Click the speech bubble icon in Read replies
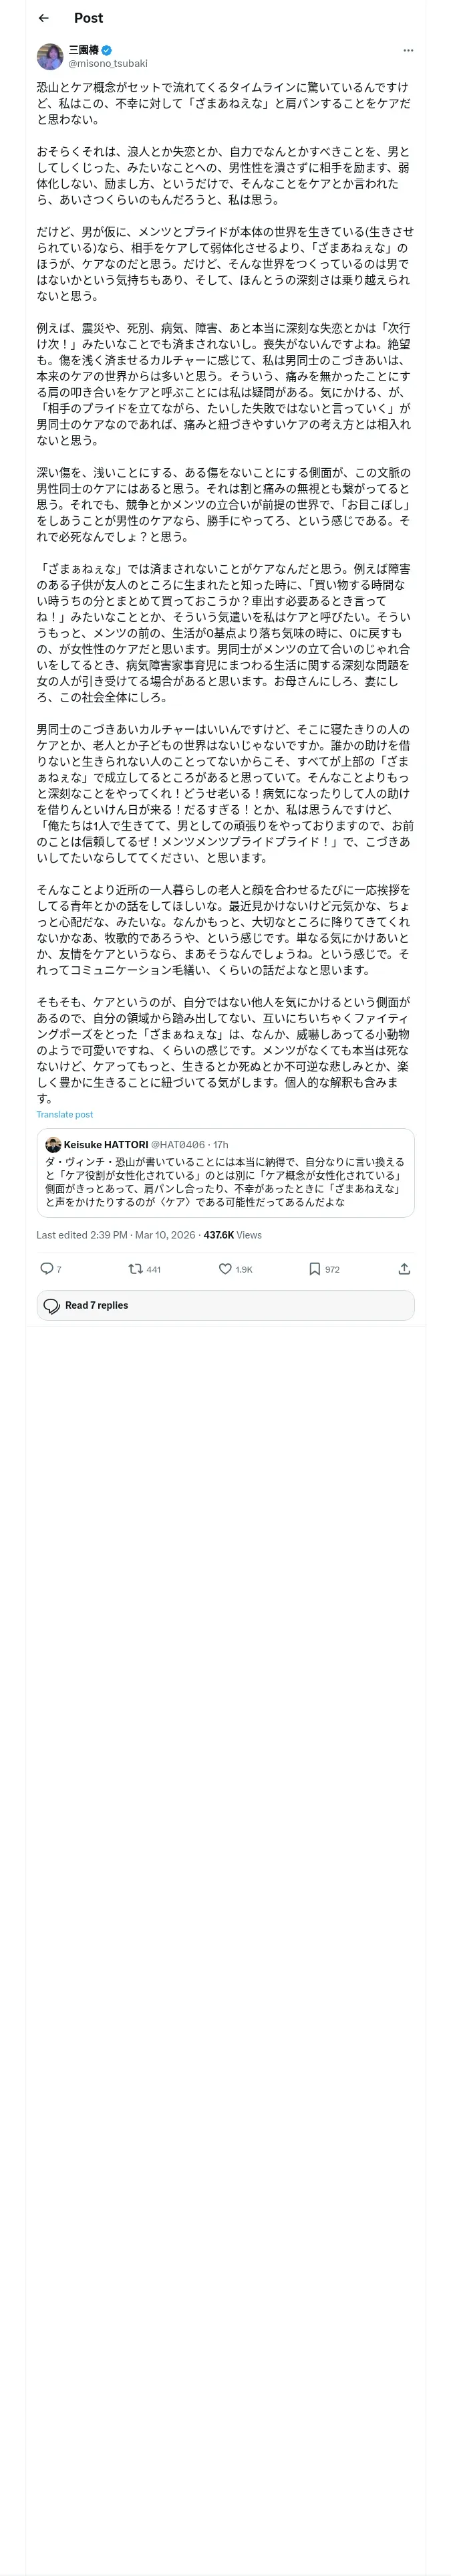The width and height of the screenshot is (451, 2576). click(52, 1306)
